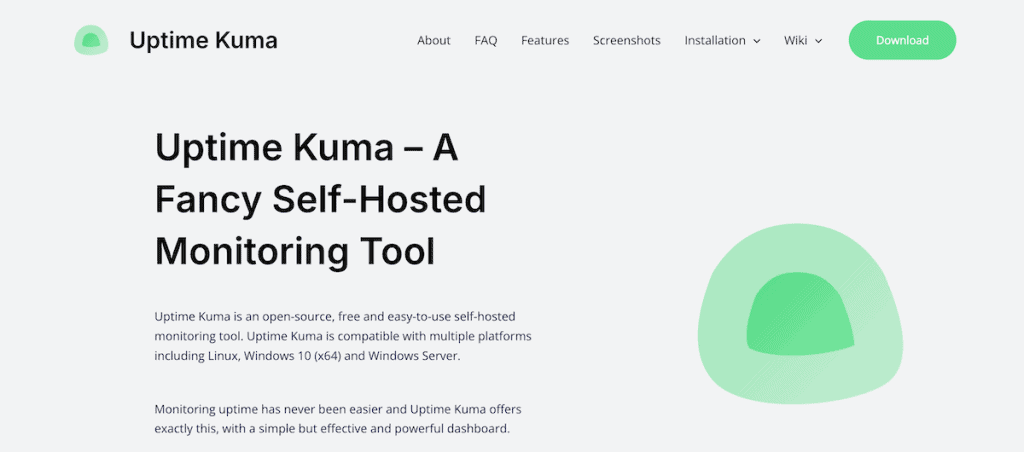The image size is (1024, 452).
Task: Click the main heading 'Uptime Kuma – A Fancy Self-Hosted Monitoring Tool'
Action: tap(321, 200)
